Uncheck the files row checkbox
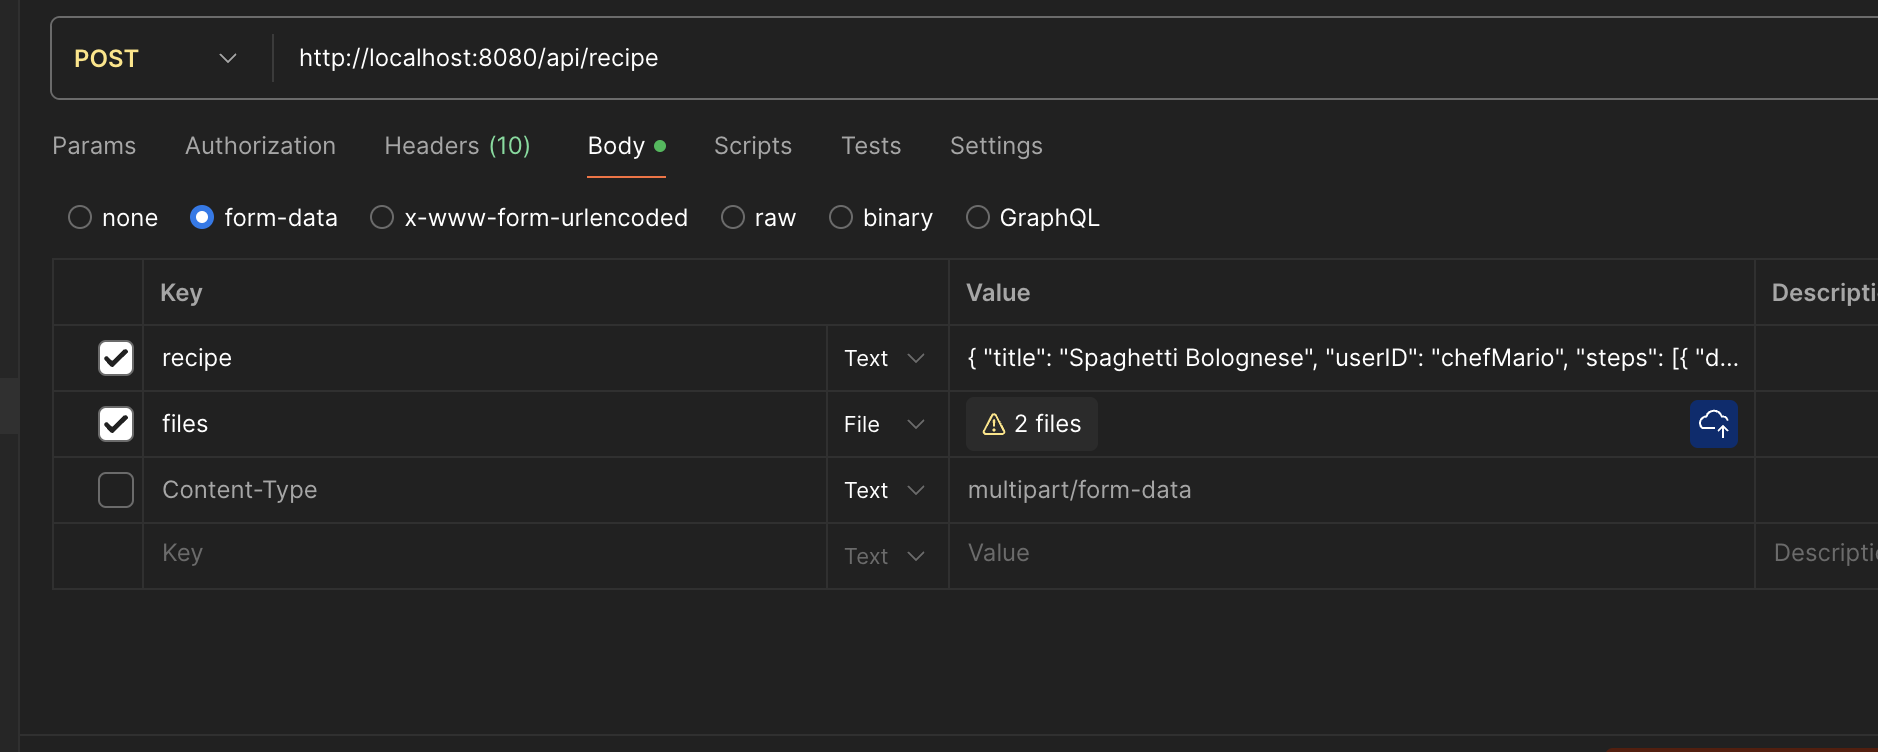1878x752 pixels. [116, 424]
